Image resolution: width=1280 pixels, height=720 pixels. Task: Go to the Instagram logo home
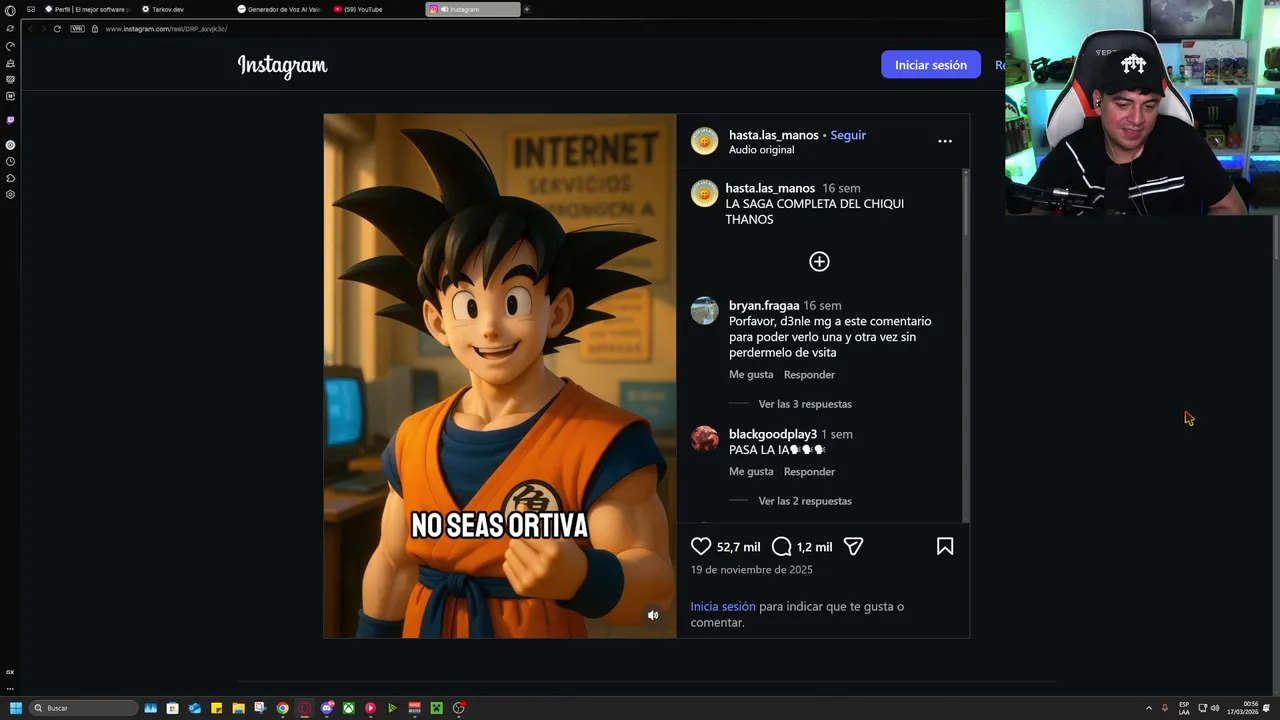coord(282,66)
